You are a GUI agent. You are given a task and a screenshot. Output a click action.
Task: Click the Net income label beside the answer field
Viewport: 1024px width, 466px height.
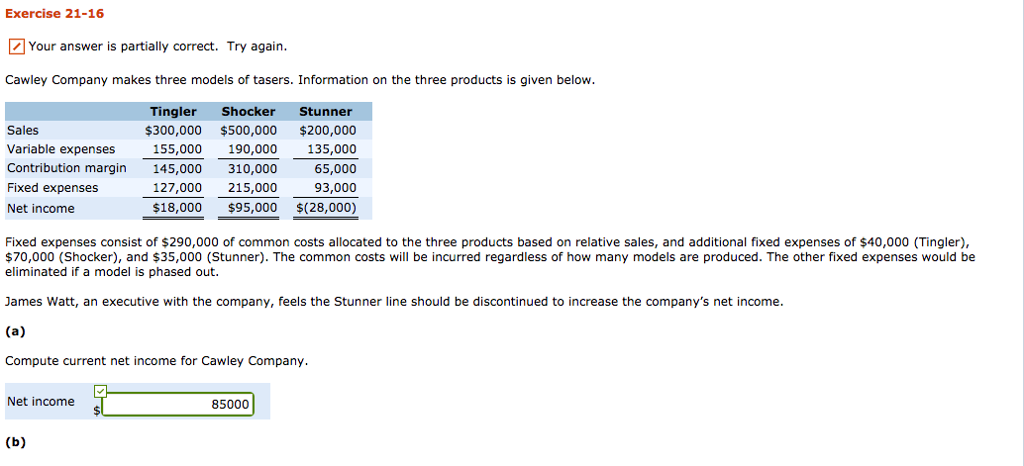[41, 402]
